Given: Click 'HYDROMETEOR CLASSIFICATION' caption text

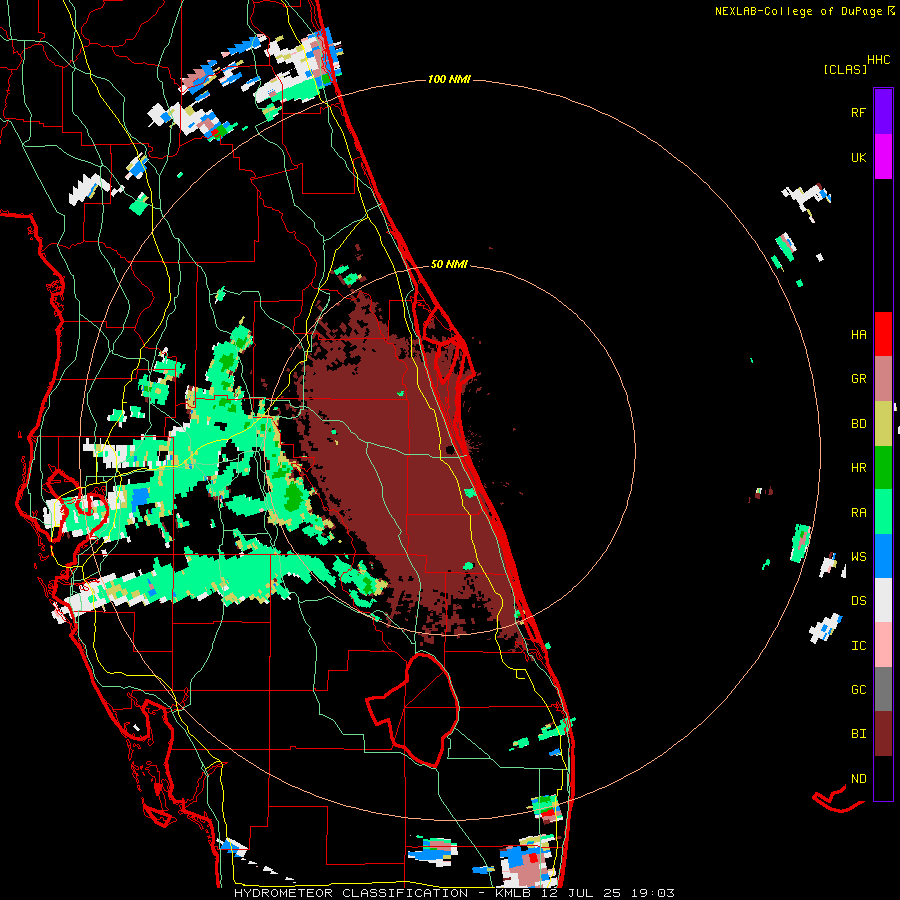Looking at the screenshot, I should click(x=351, y=893).
